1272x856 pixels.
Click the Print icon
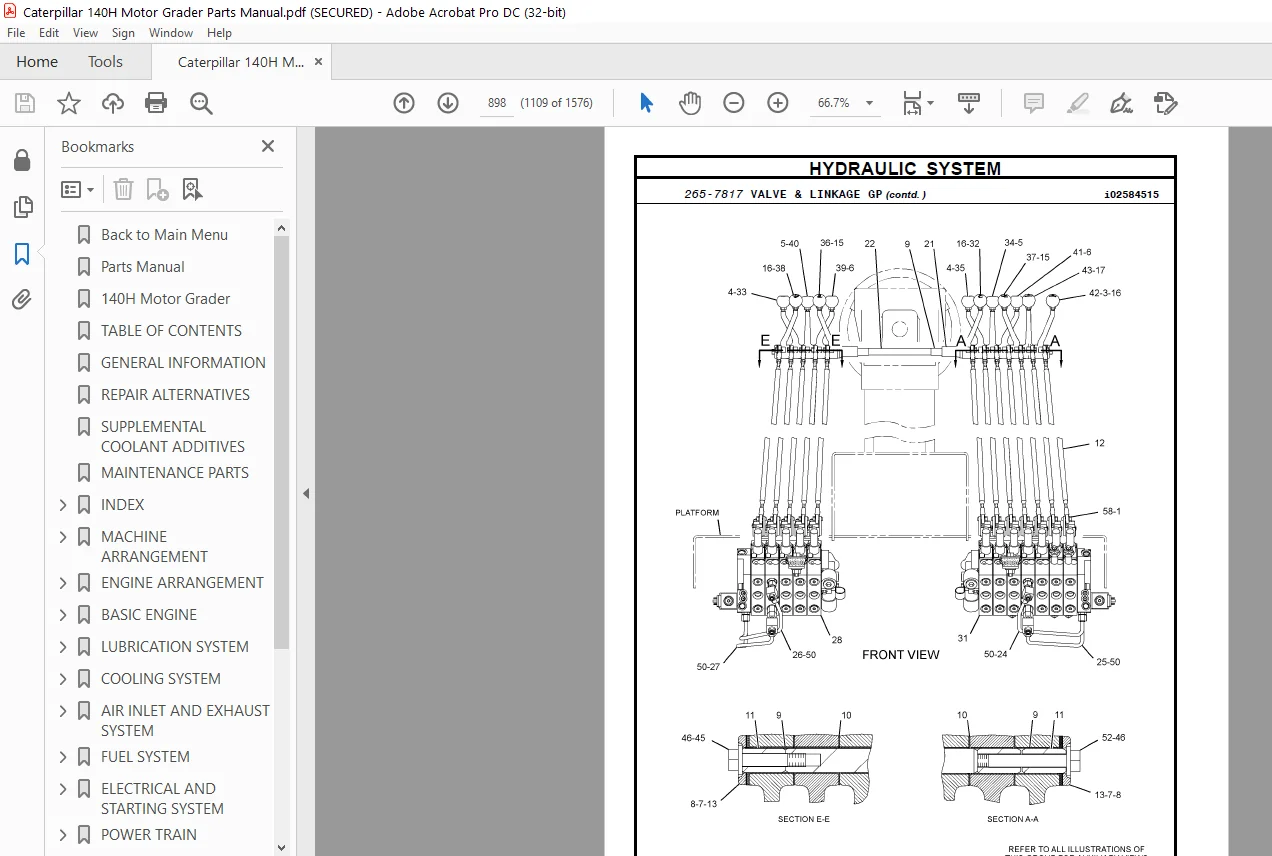(x=156, y=103)
